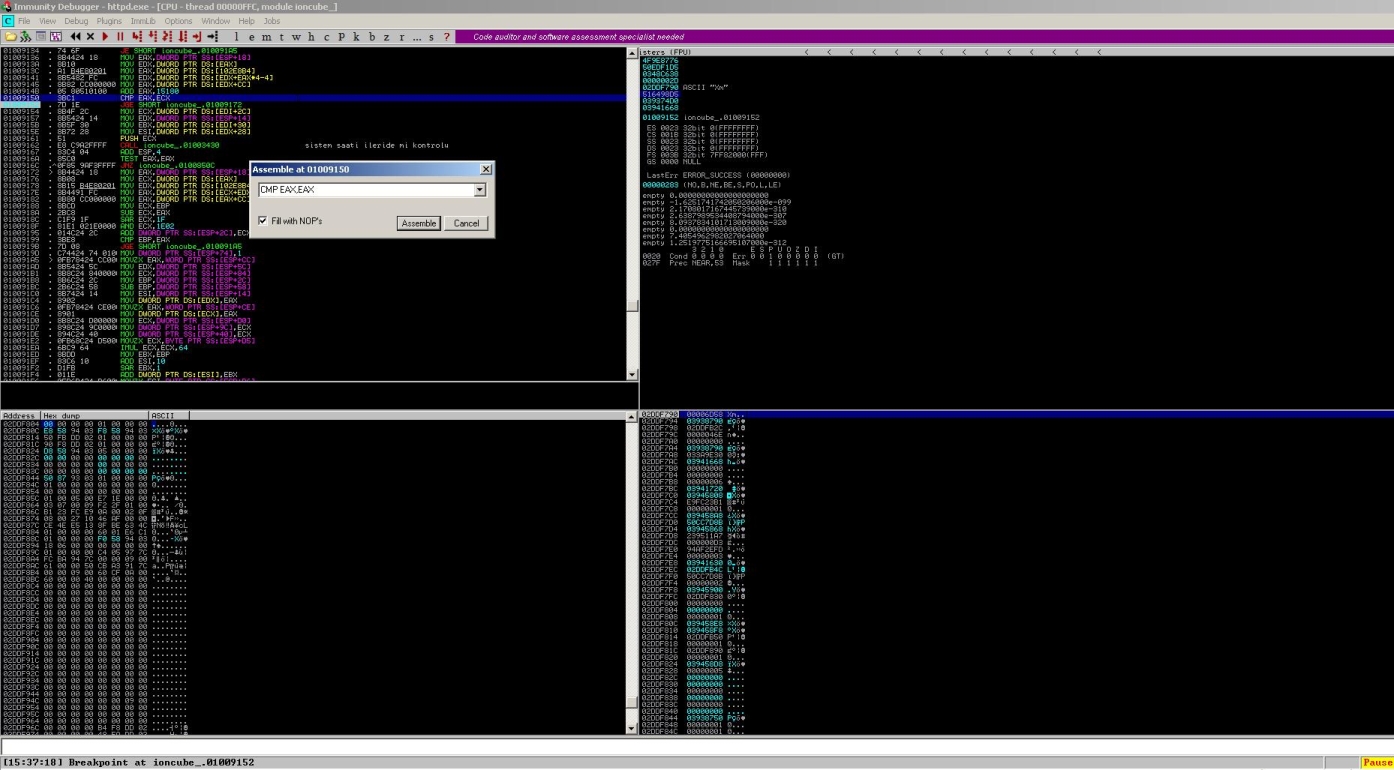
Task: Show Breakpoints via 'b' toolbar button
Action: pos(372,36)
